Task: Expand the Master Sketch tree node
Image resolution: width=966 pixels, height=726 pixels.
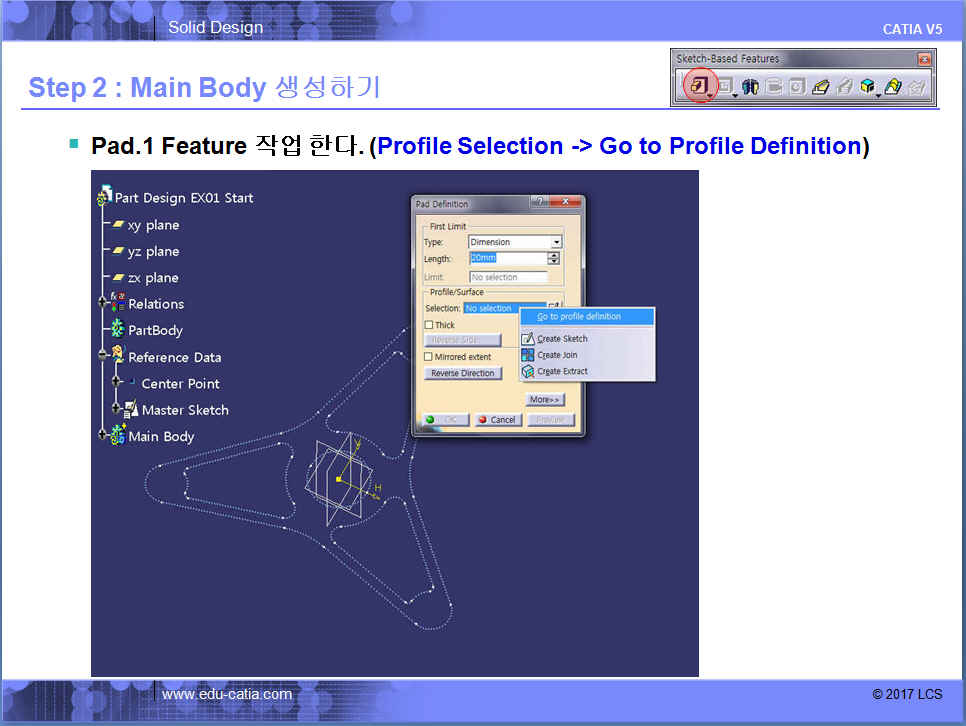Action: [116, 408]
